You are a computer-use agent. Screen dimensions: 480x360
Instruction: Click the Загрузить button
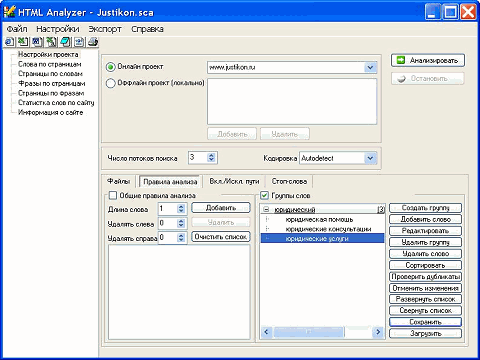click(426, 333)
